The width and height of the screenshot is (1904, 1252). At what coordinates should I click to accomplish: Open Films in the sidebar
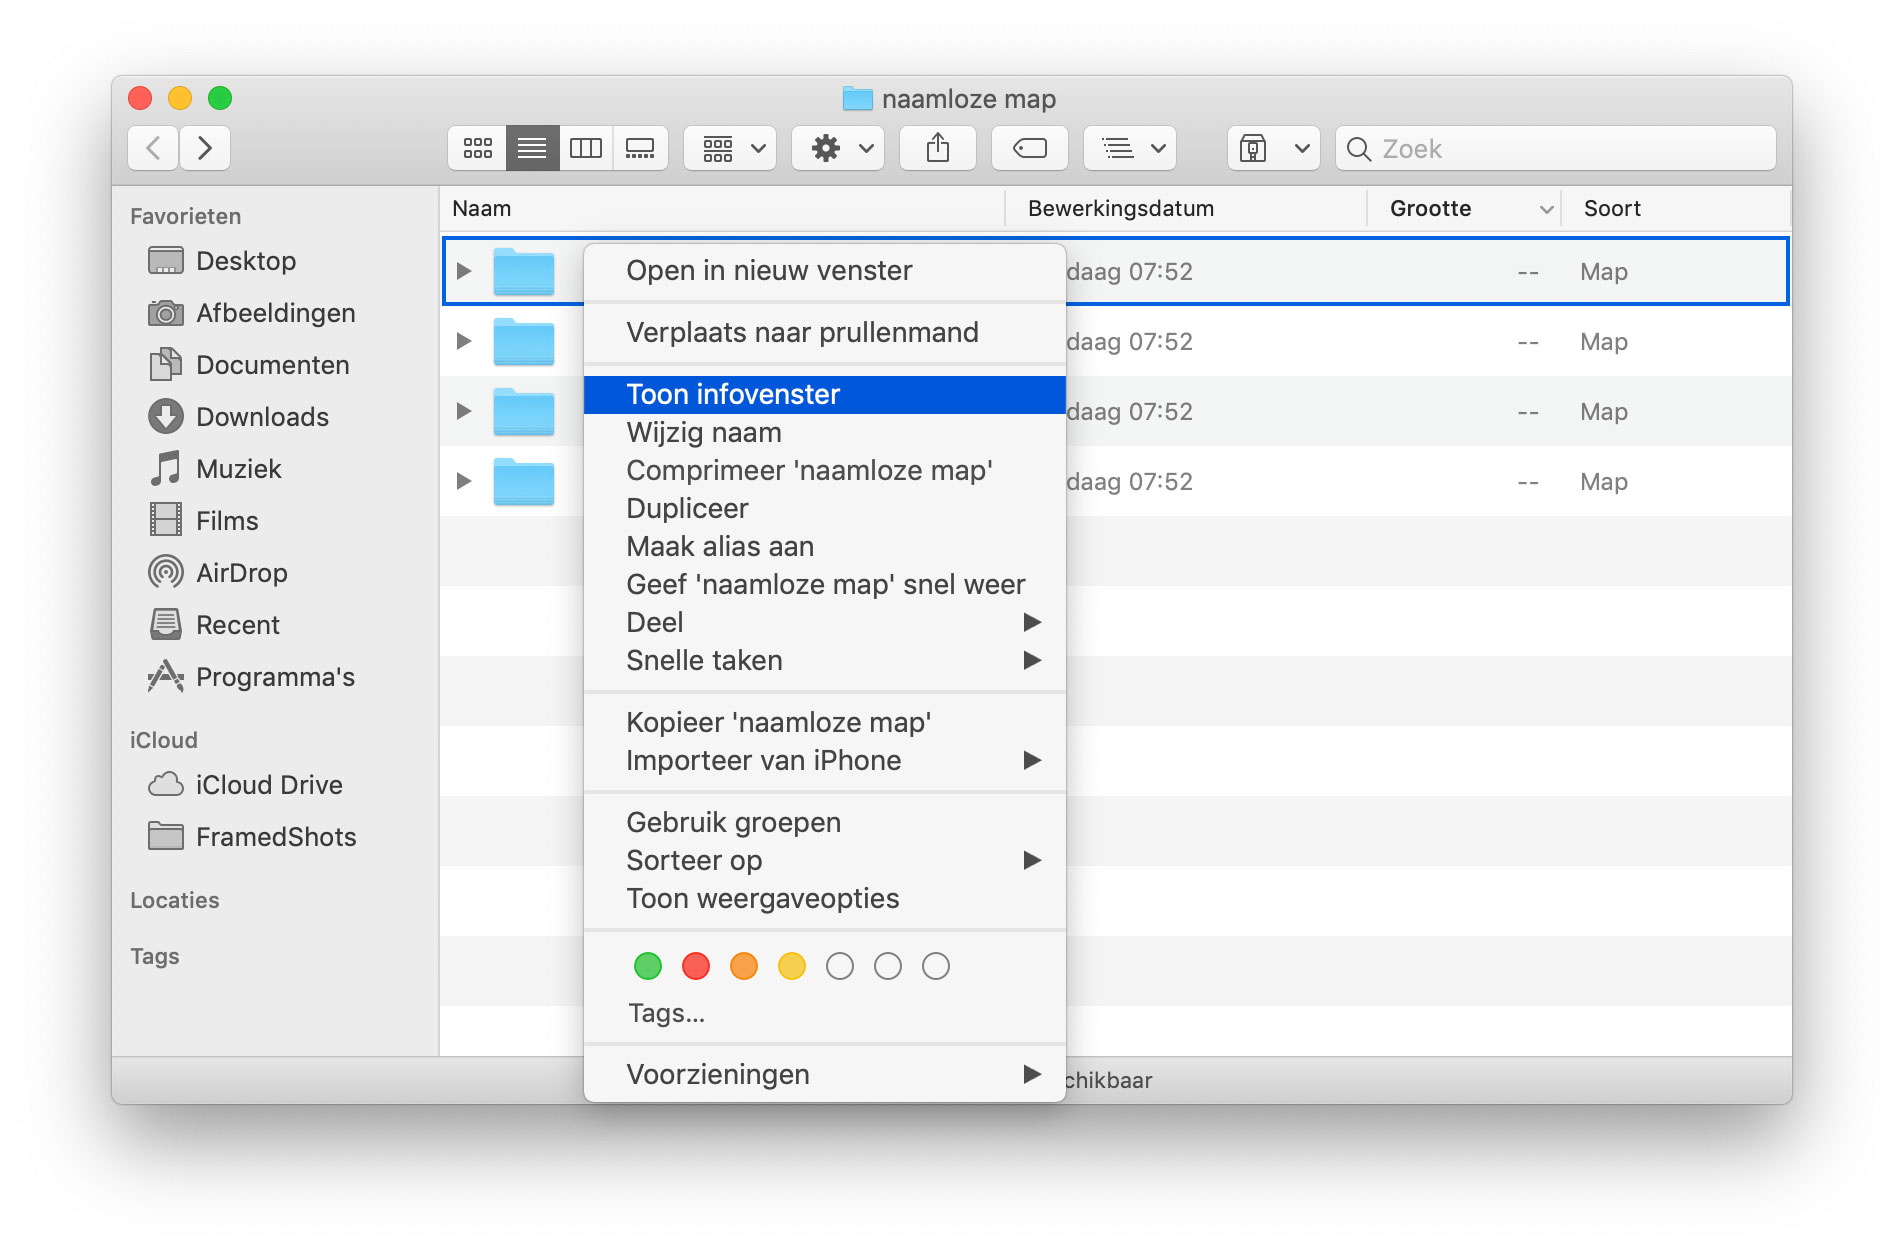tap(203, 521)
